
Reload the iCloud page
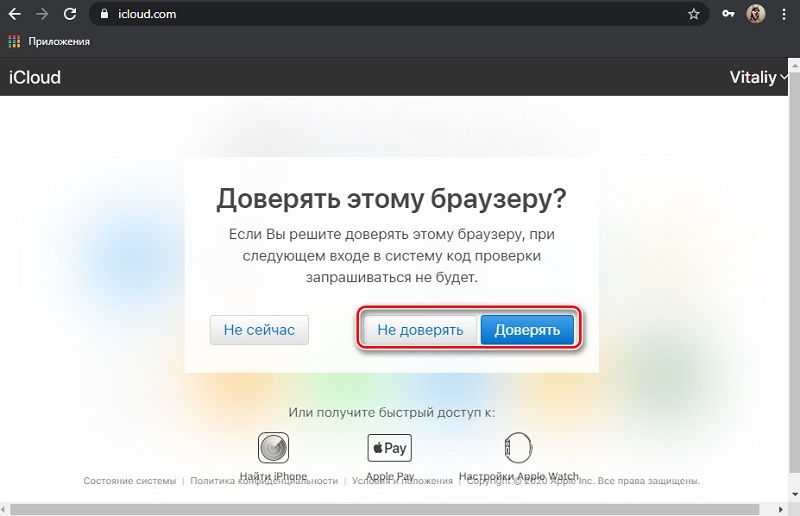(70, 14)
